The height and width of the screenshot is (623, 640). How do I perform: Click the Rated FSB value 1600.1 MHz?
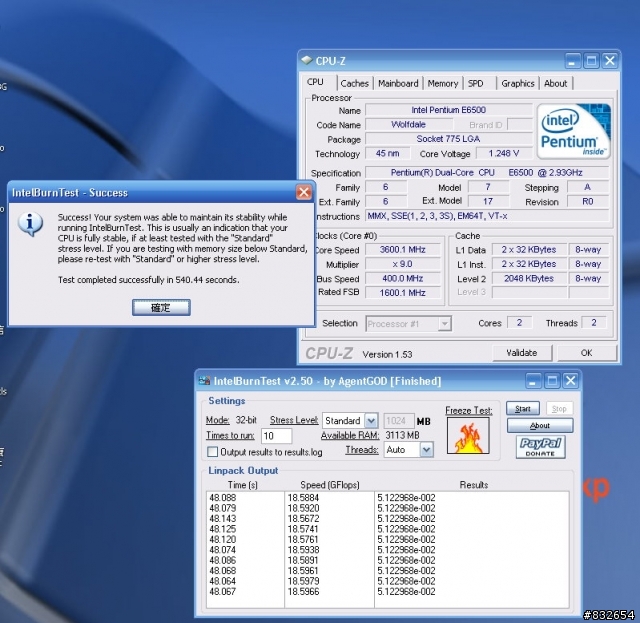[x=402, y=293]
